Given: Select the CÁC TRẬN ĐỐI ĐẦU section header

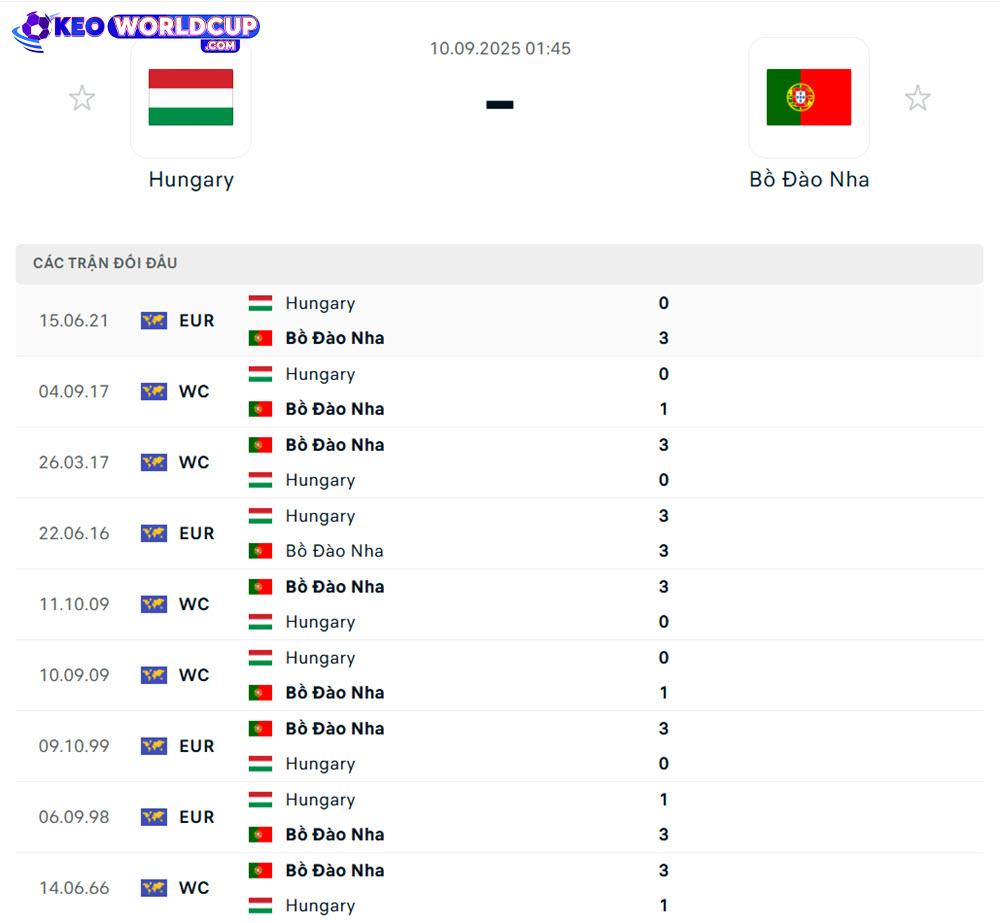Looking at the screenshot, I should (105, 263).
